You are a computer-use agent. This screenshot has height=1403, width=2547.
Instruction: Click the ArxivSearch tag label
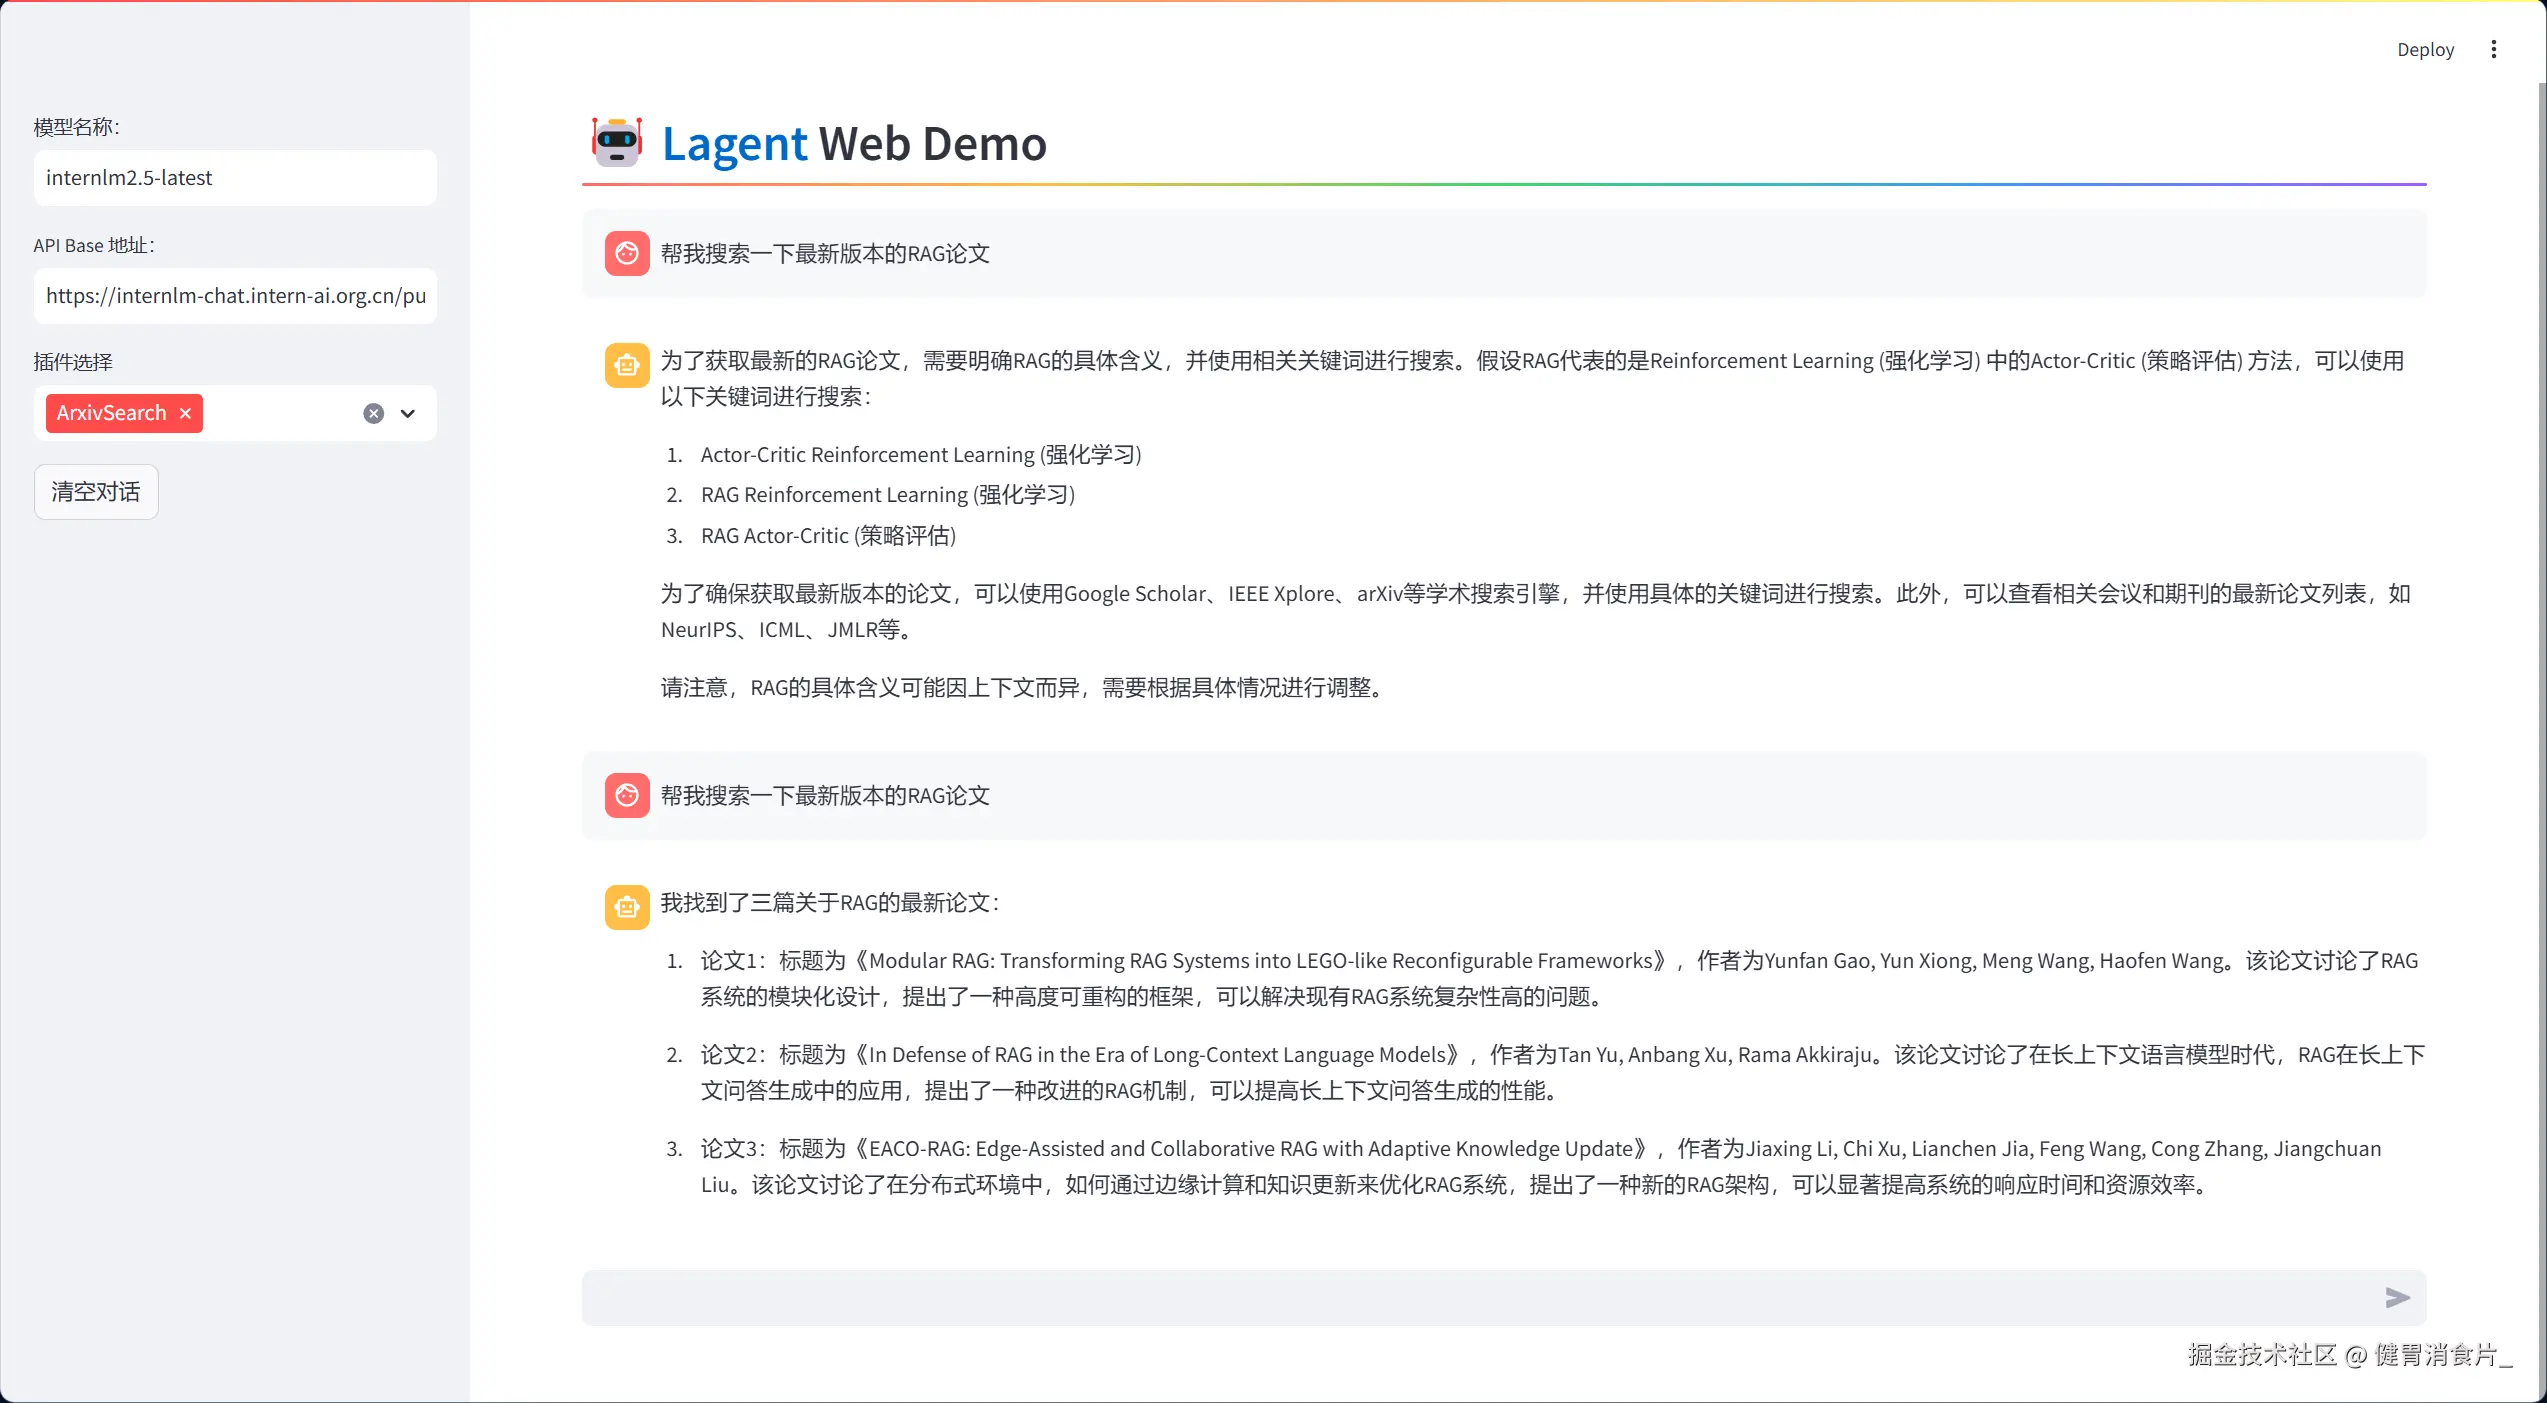tap(111, 413)
